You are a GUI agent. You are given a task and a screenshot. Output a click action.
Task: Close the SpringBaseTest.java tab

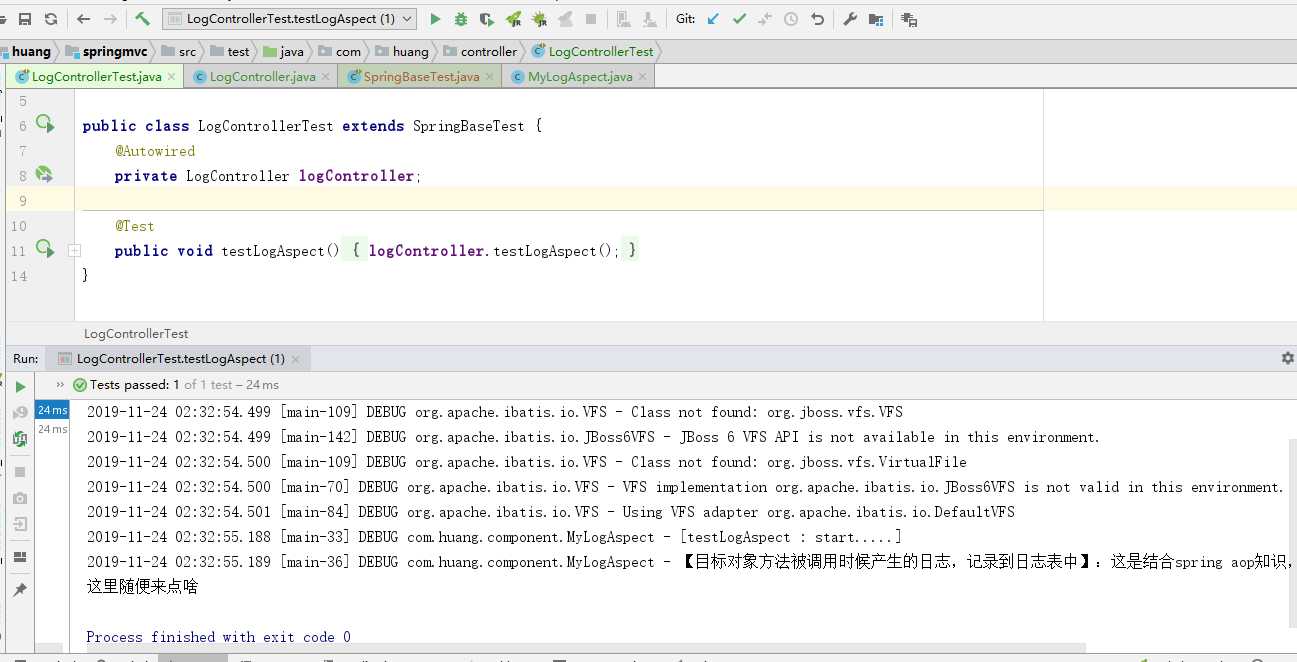point(489,76)
